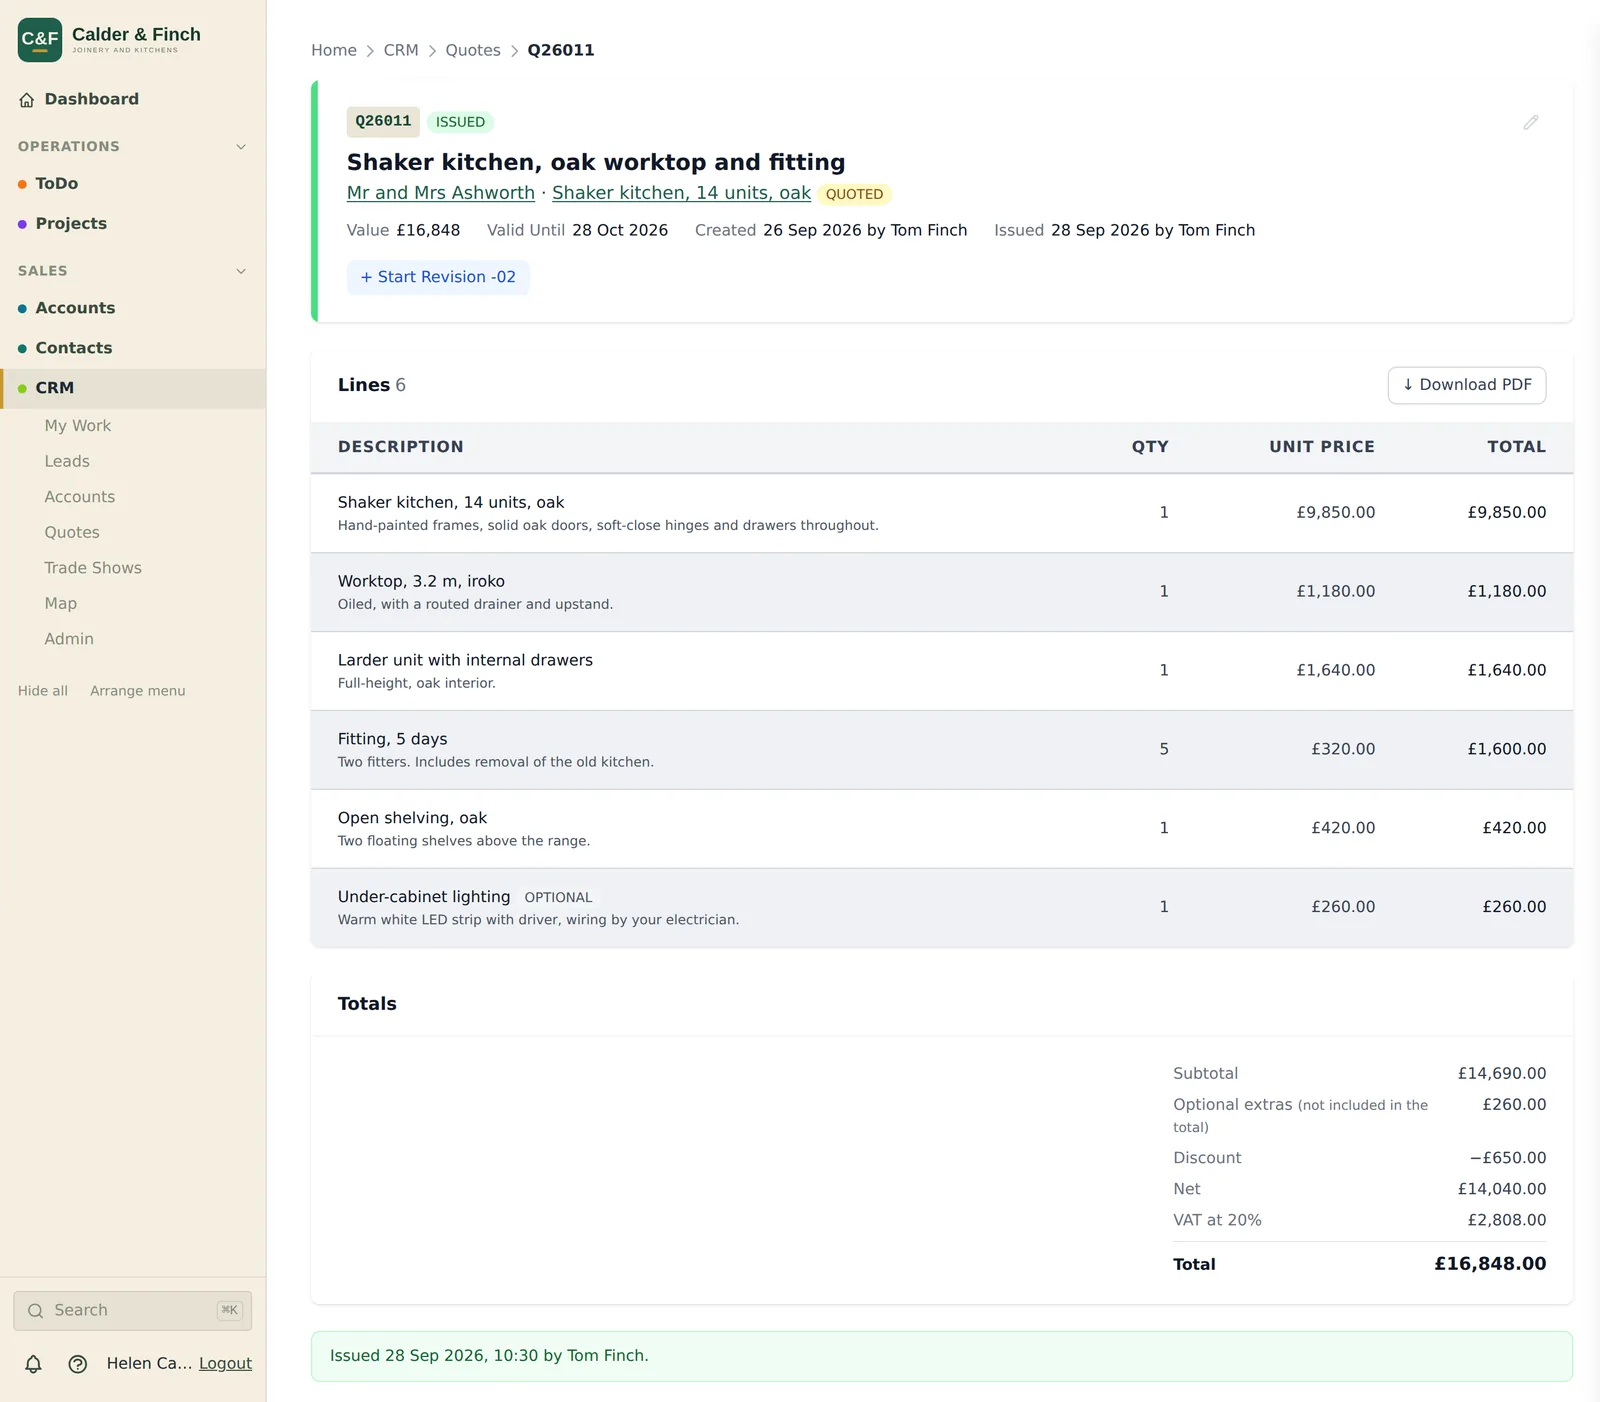Screen dimensions: 1600x1402
Task: Open Dashboard via its home icon
Action: 27,100
